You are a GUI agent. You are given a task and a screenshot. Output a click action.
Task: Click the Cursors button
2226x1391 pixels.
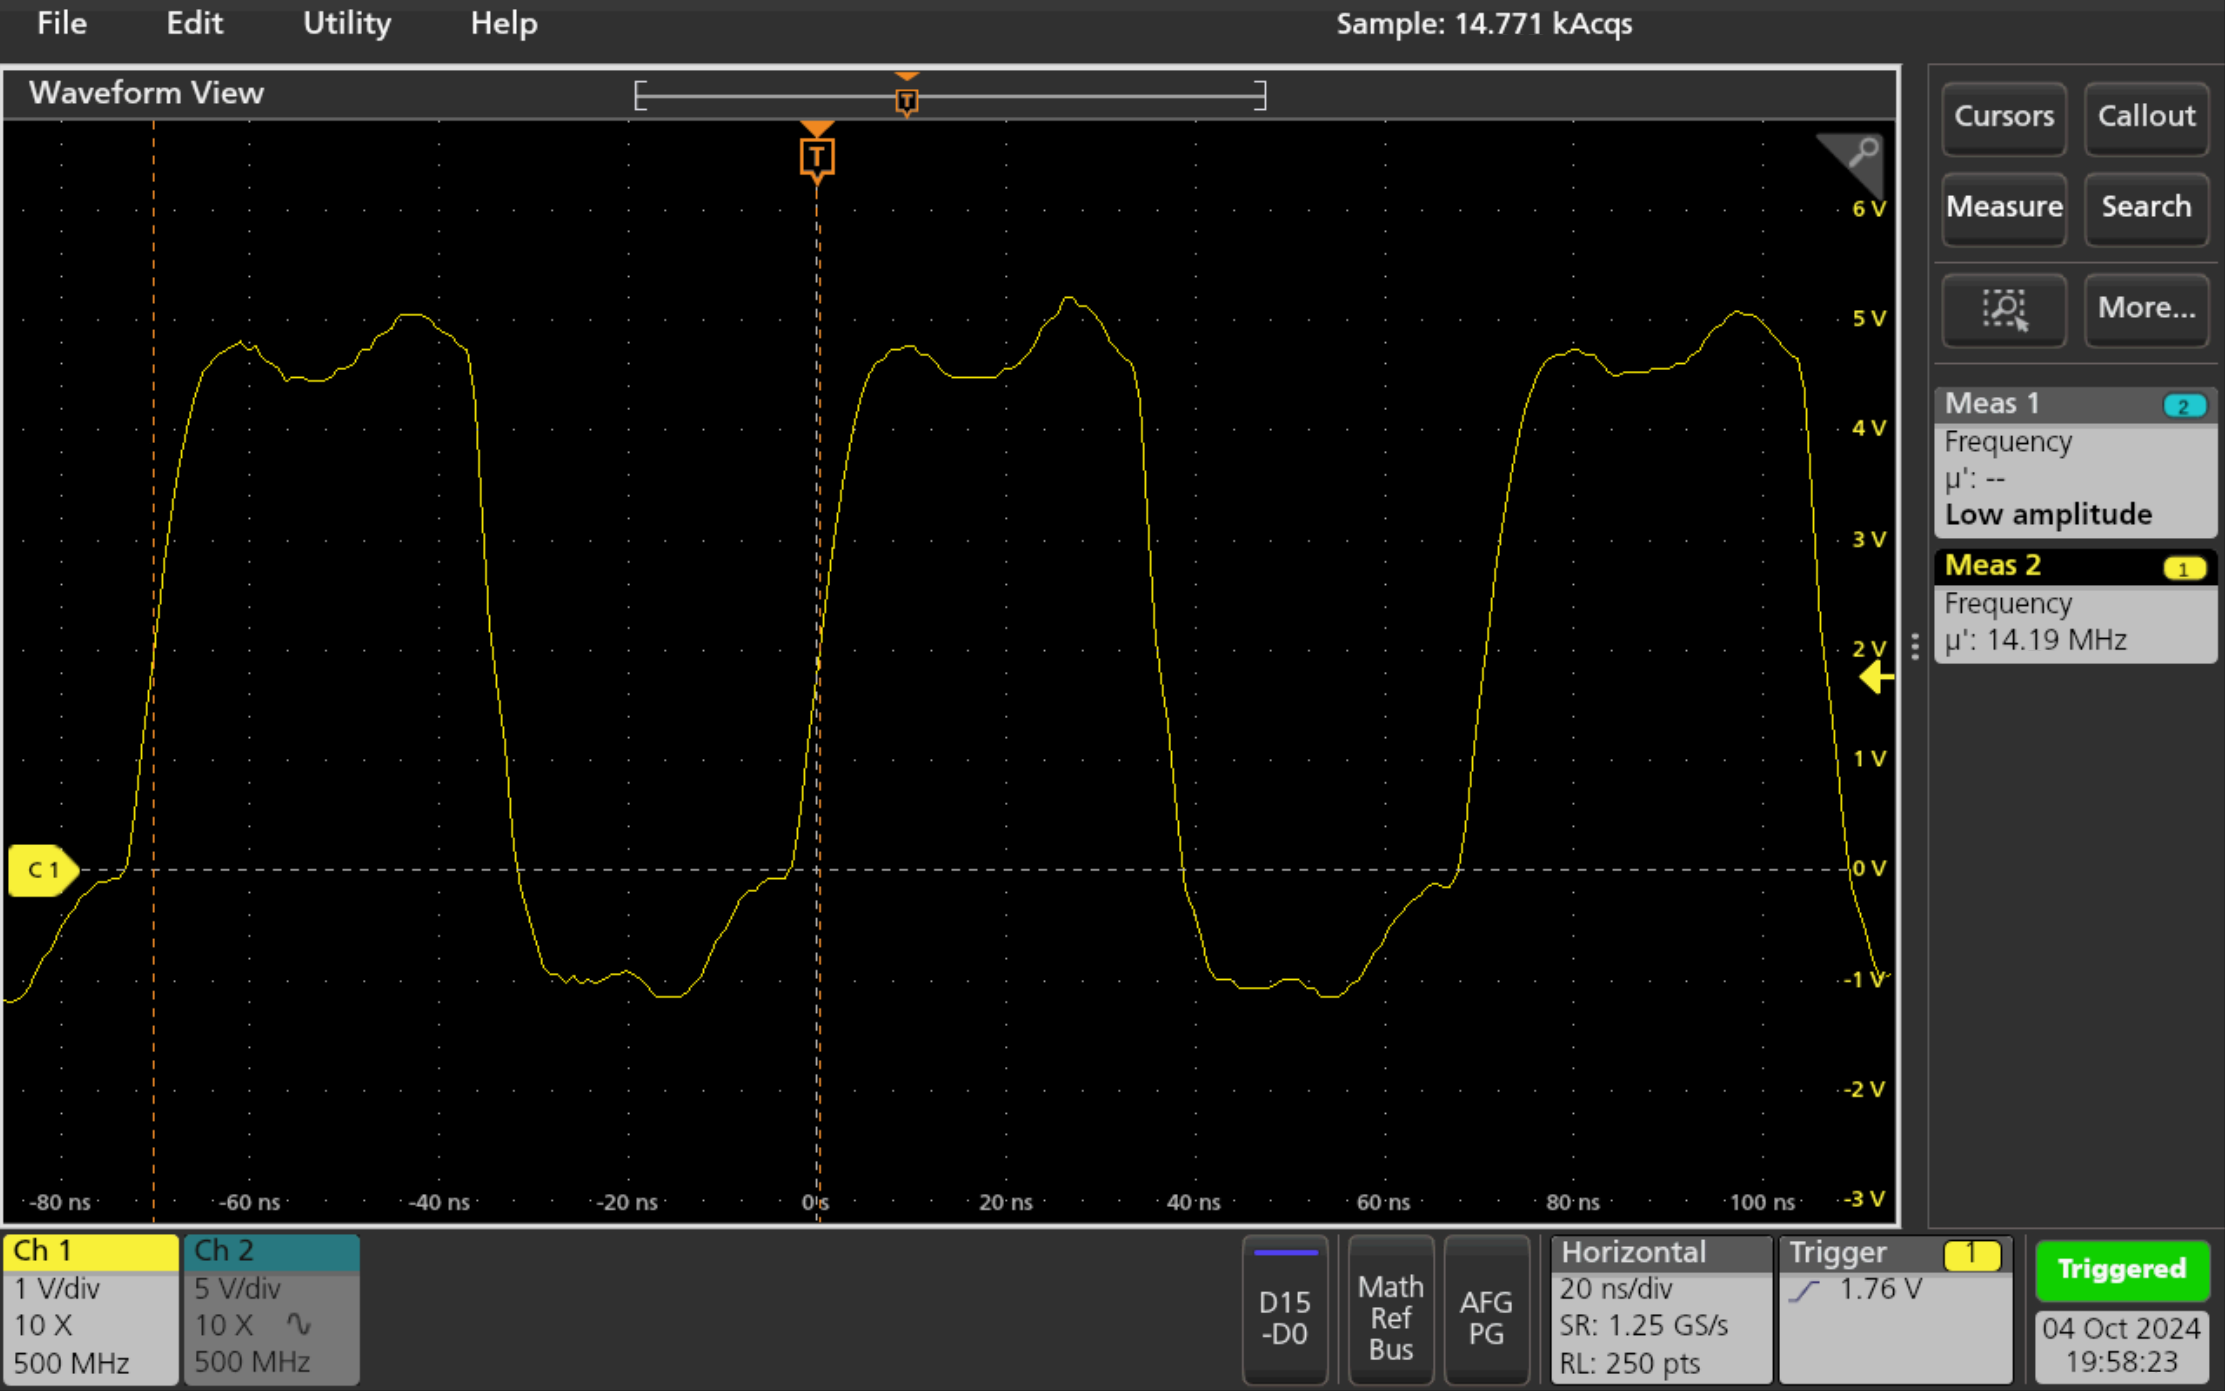click(2003, 117)
